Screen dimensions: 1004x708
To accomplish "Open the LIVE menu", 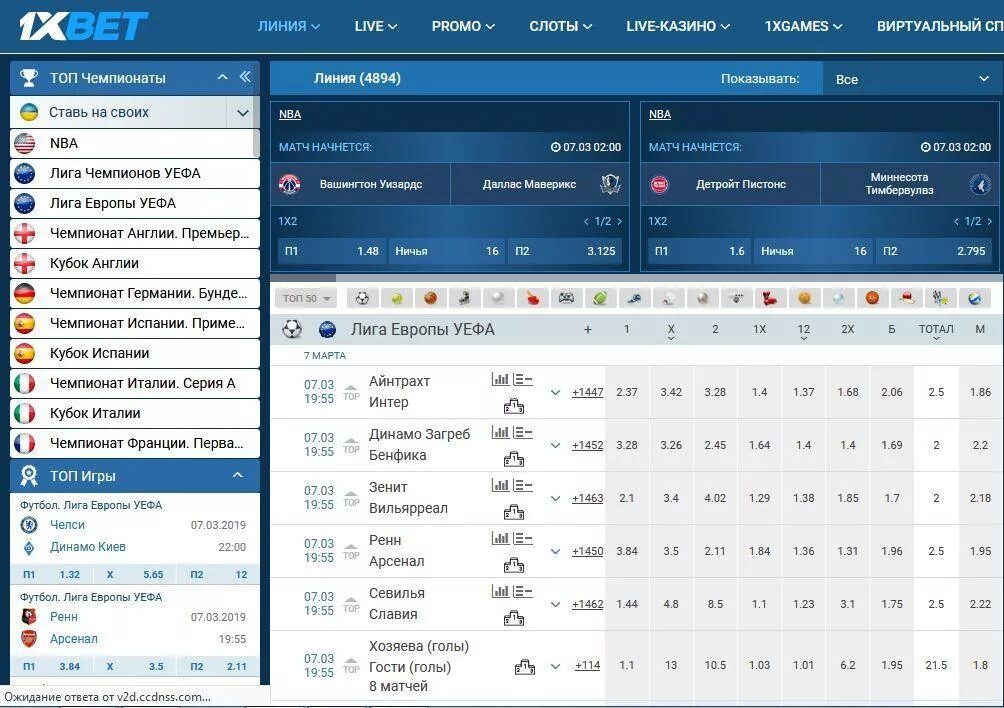I will tap(376, 26).
